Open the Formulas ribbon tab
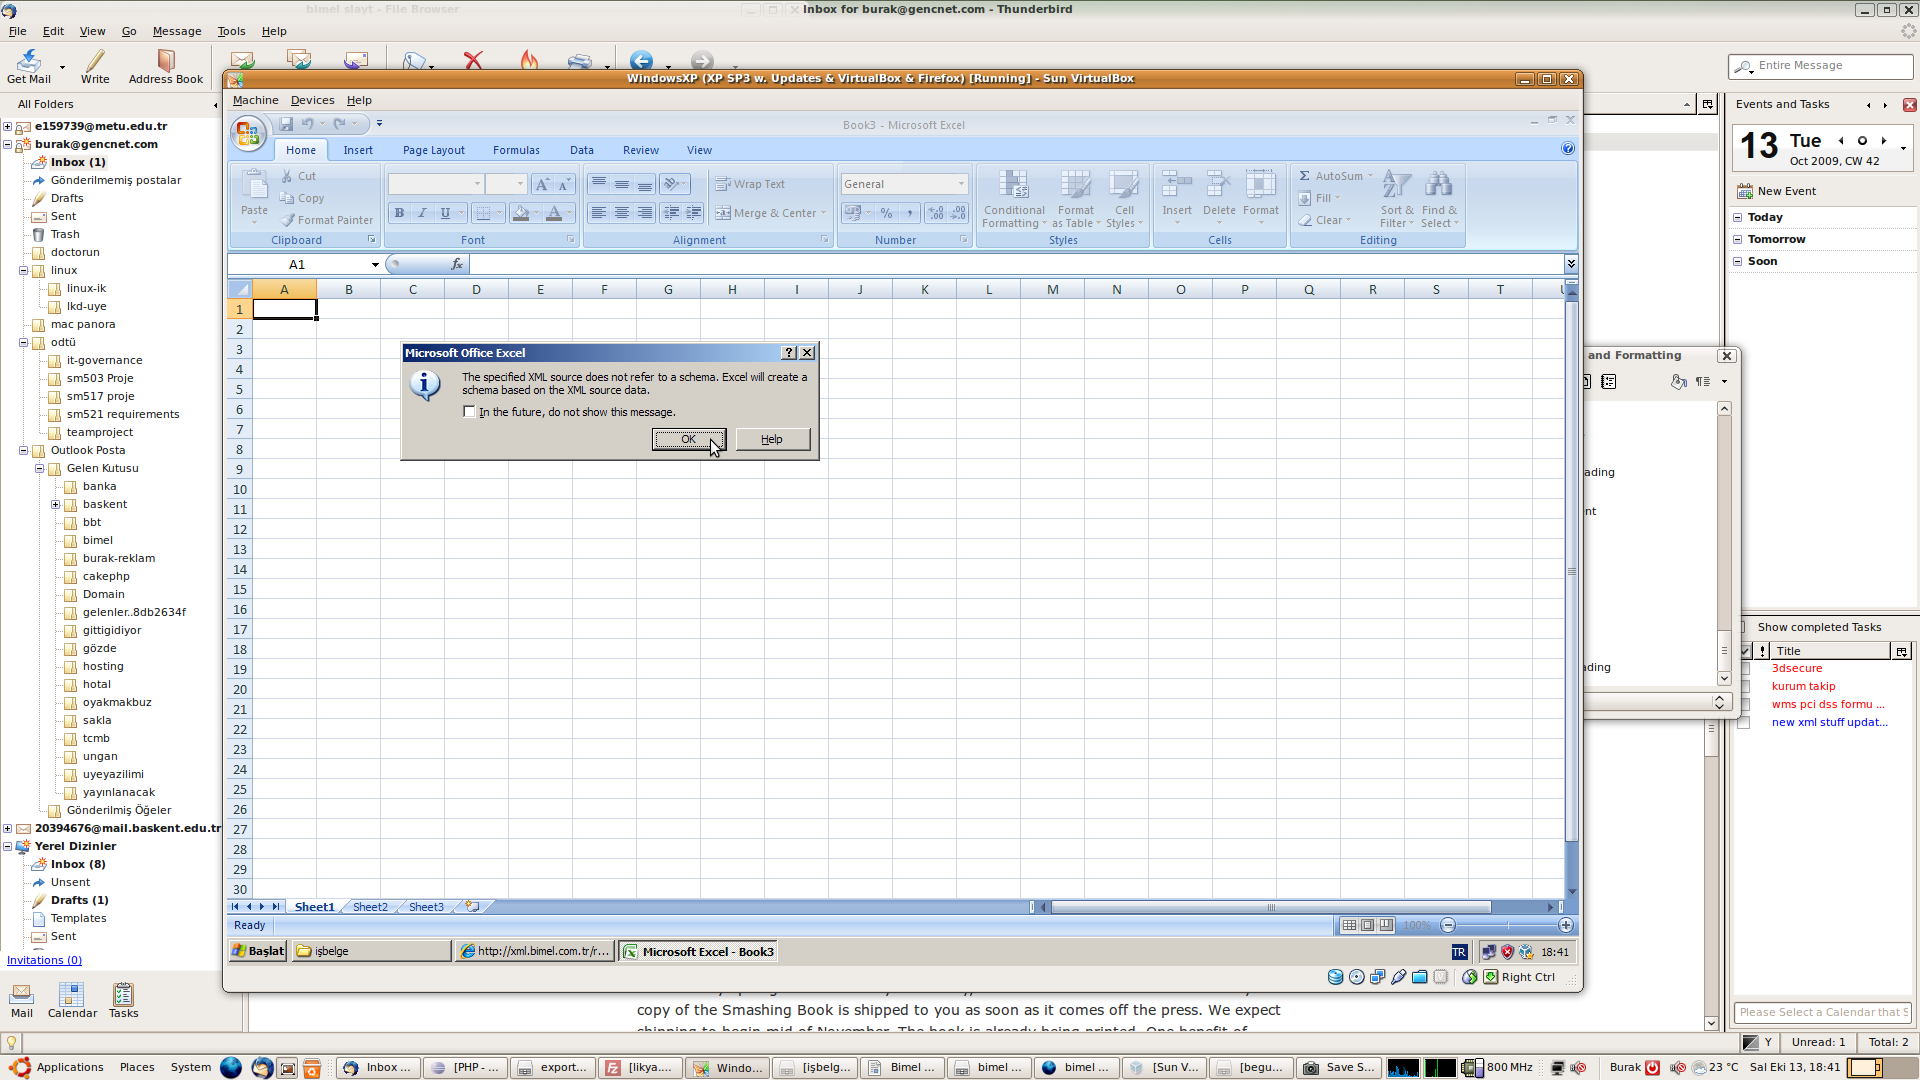This screenshot has width=1920, height=1080. (516, 150)
